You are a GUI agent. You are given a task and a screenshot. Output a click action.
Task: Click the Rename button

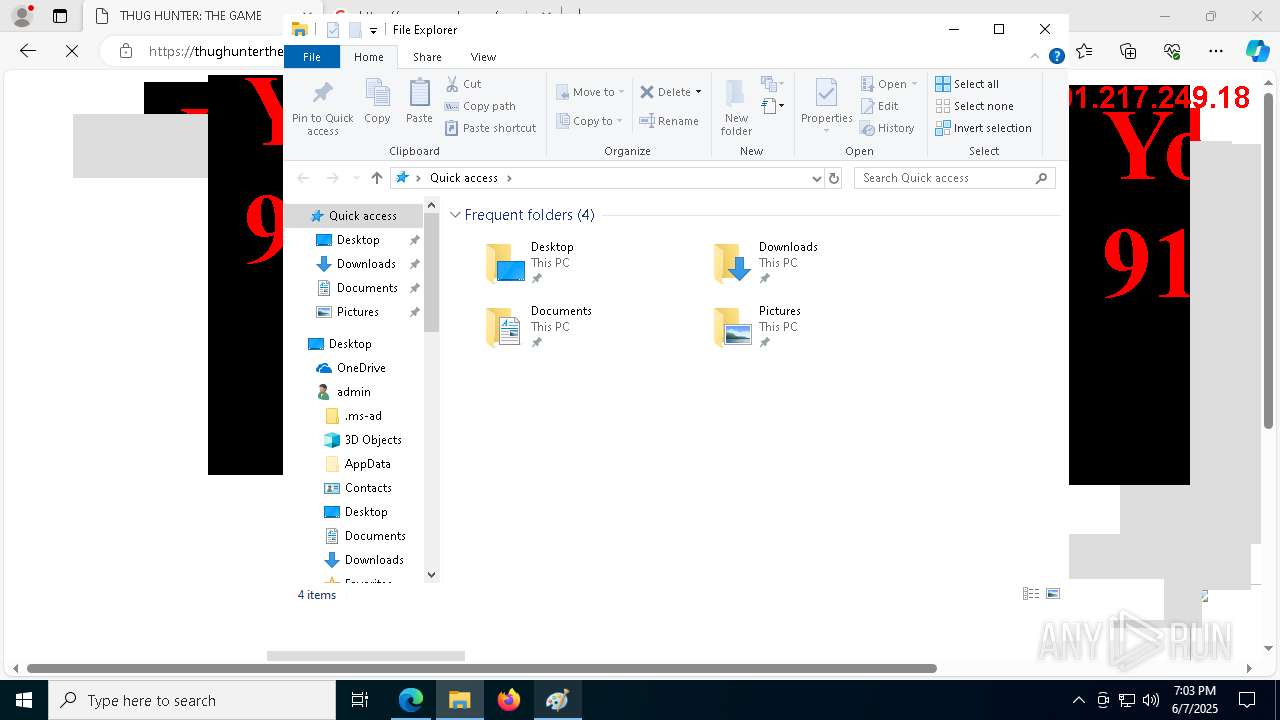click(669, 121)
